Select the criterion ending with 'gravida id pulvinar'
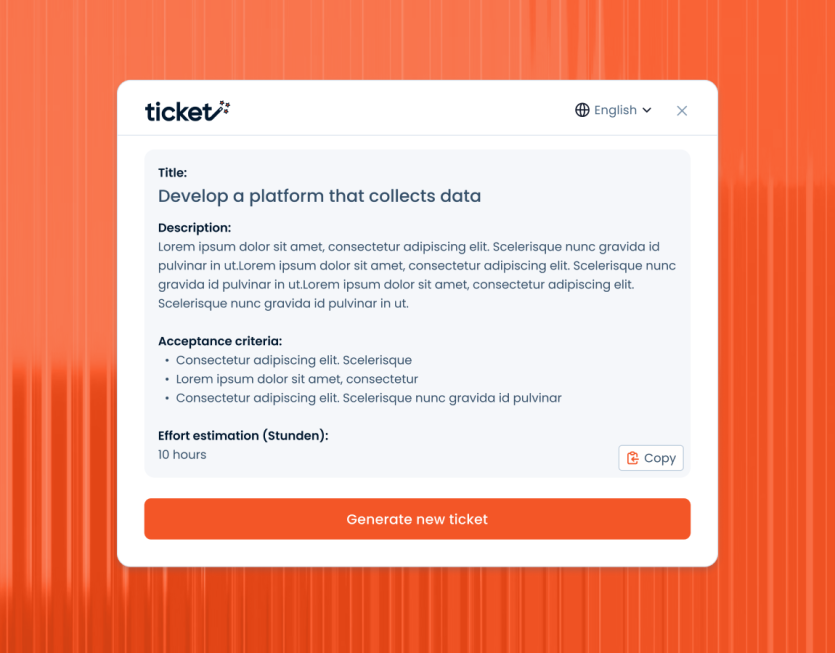Viewport: 835px width, 653px height. (369, 398)
